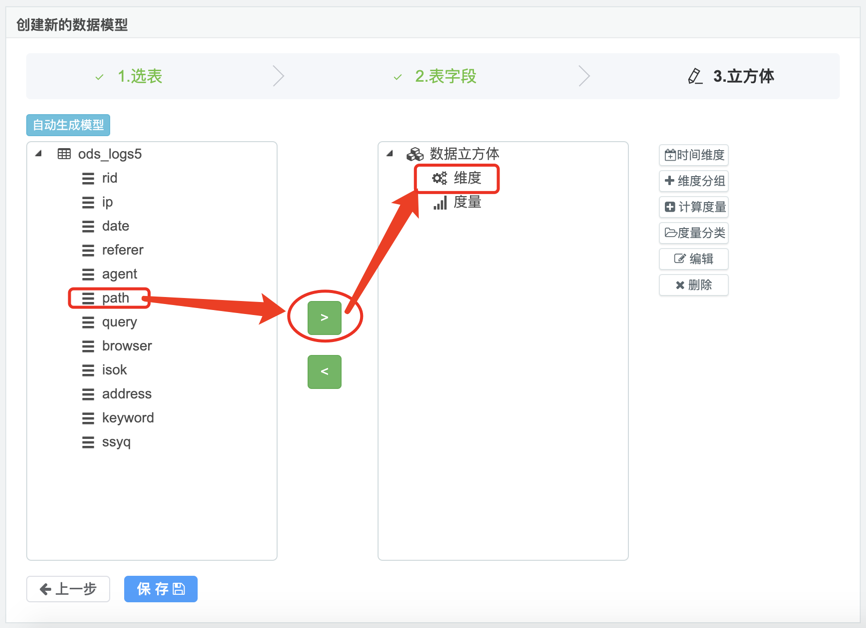This screenshot has height=628, width=866.
Task: Click the 编辑 edit button
Action: (x=694, y=259)
